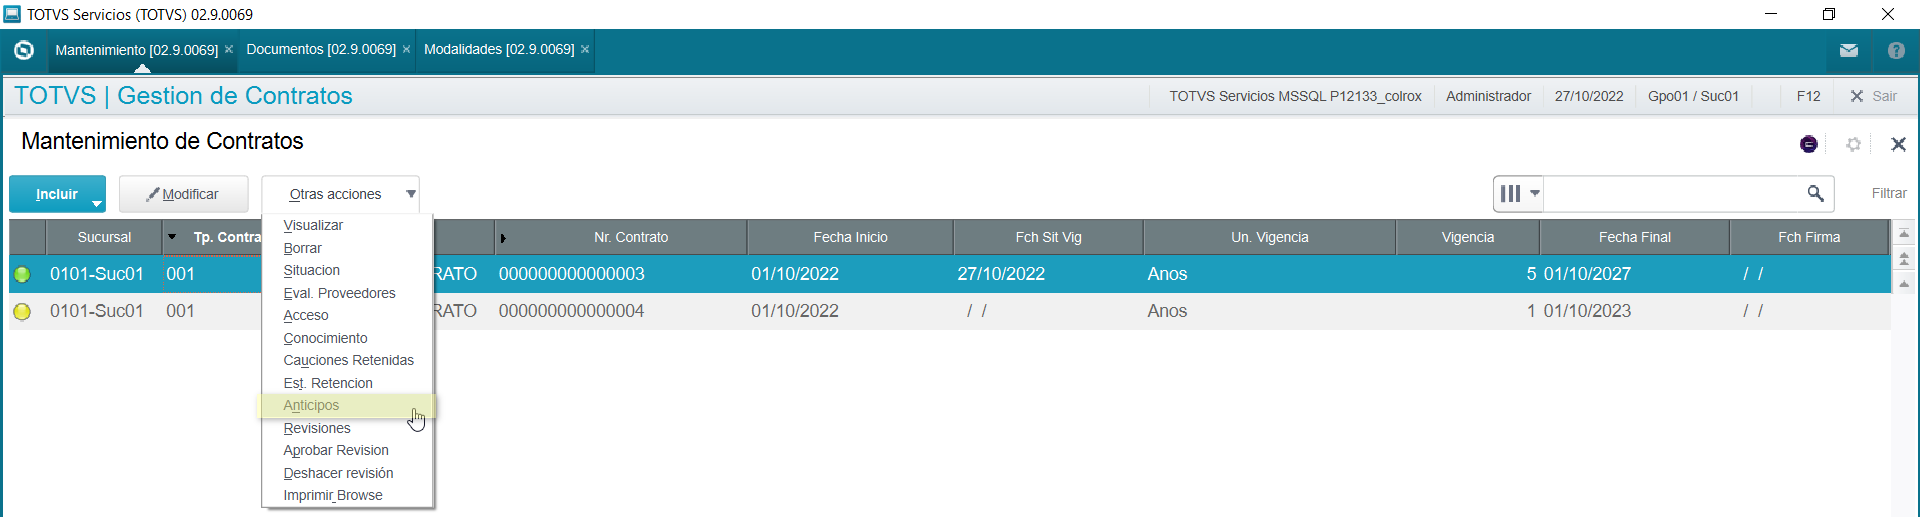Screen dimensions: 1920x517
Task: Click the pencil Modificar button
Action: coord(183,194)
